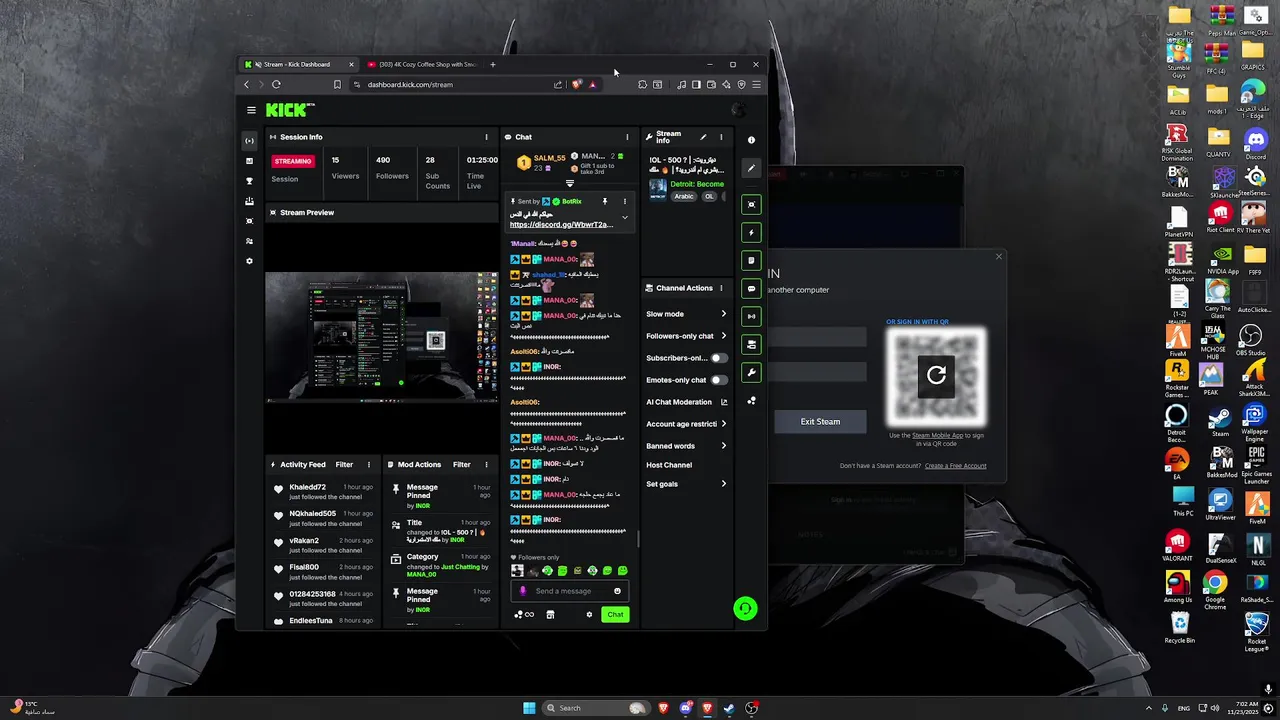Send message with green Chat button
This screenshot has width=1280, height=720.
pos(615,615)
